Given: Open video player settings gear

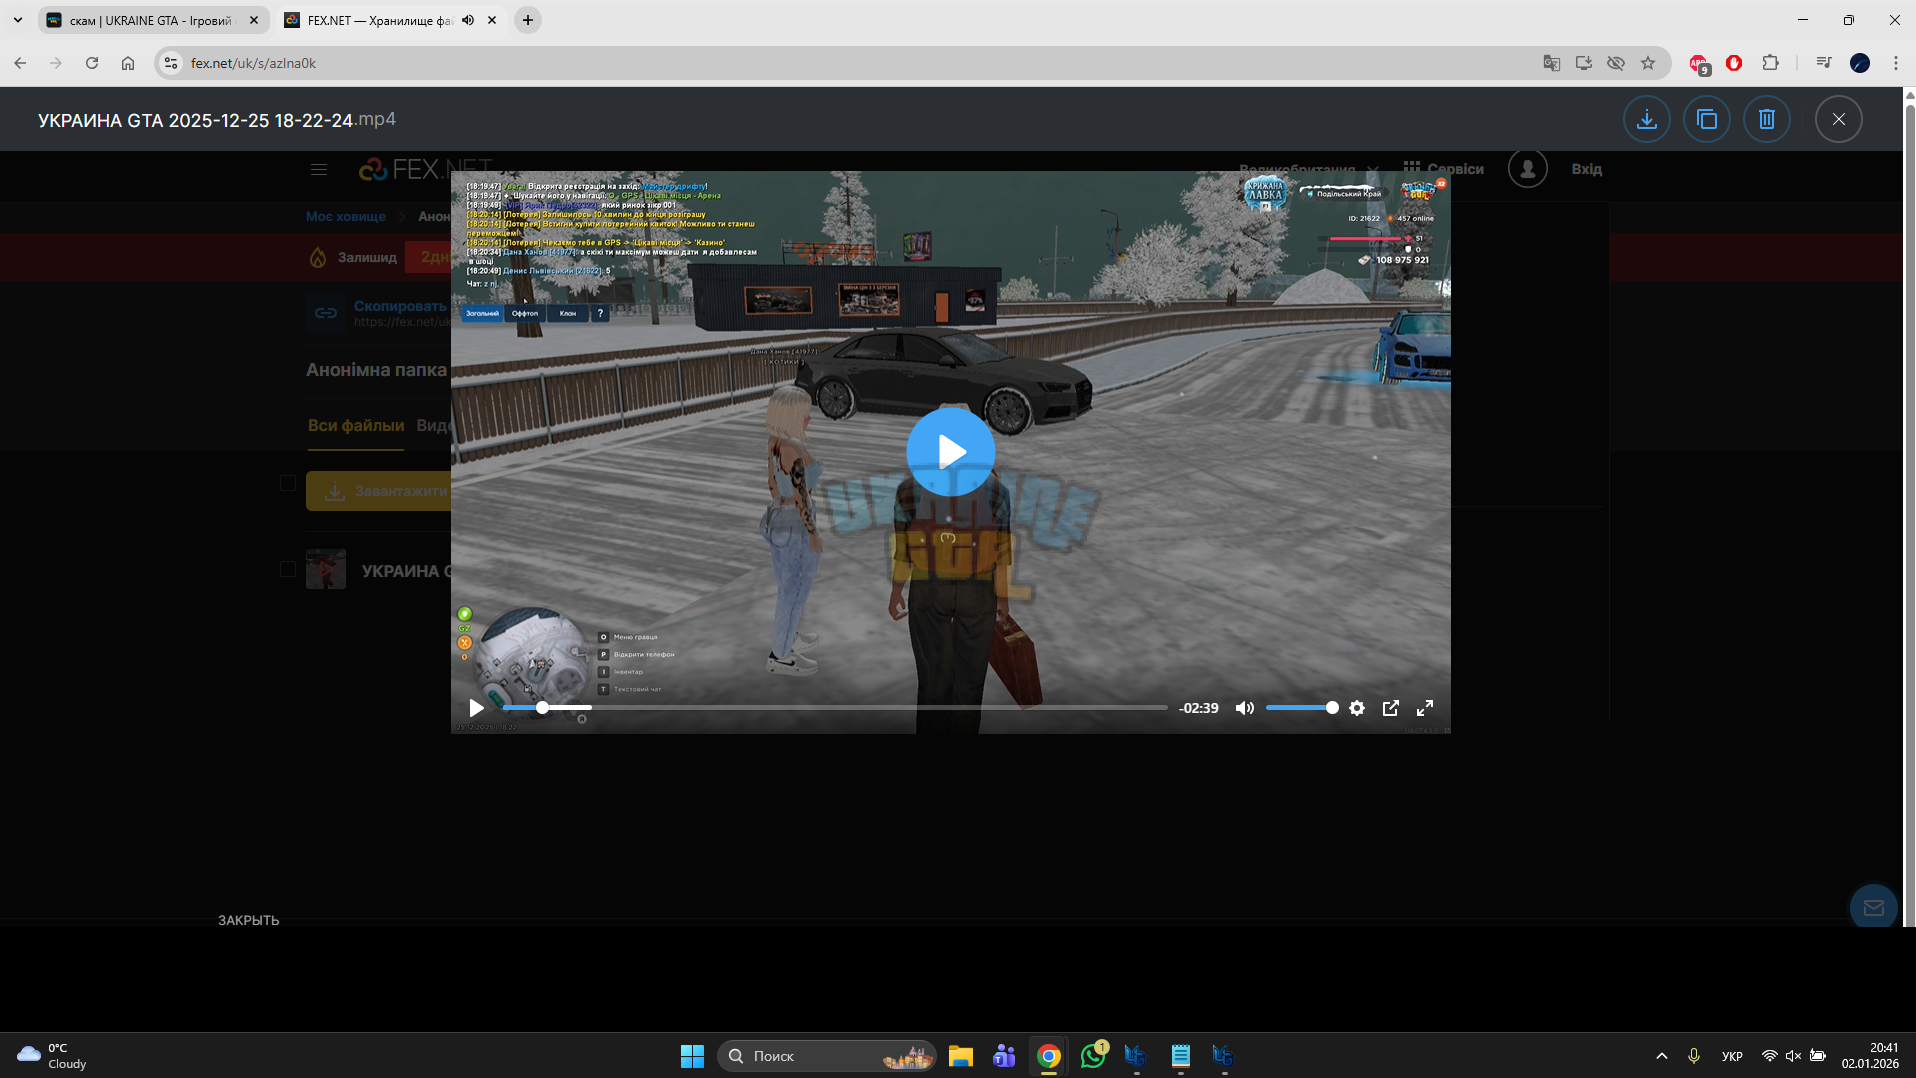Looking at the screenshot, I should [x=1357, y=708].
